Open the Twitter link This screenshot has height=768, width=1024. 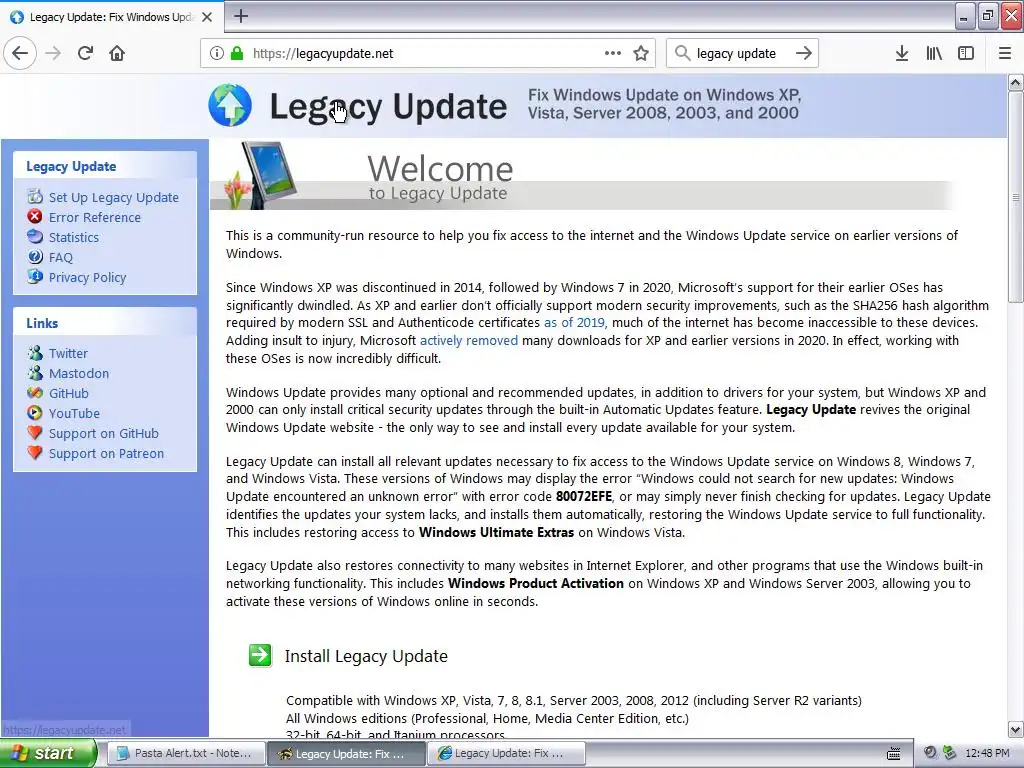[68, 353]
